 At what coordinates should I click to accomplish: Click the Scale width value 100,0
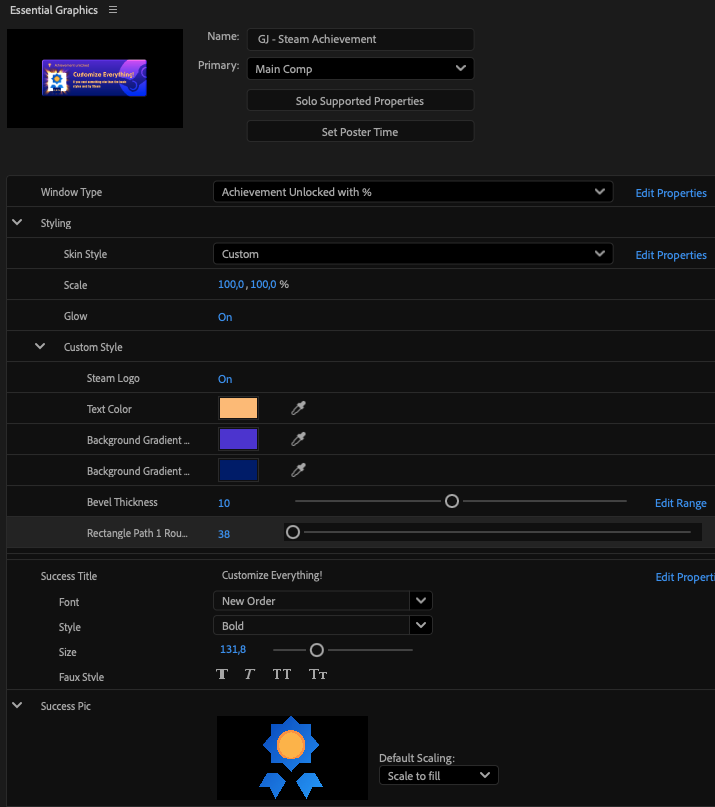231,284
